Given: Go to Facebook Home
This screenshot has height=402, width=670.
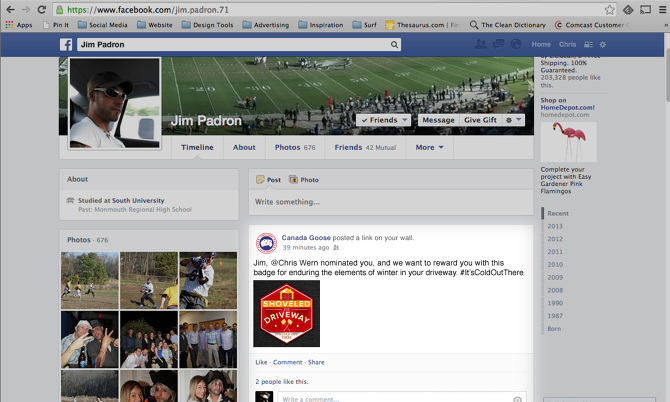Looking at the screenshot, I should (541, 44).
